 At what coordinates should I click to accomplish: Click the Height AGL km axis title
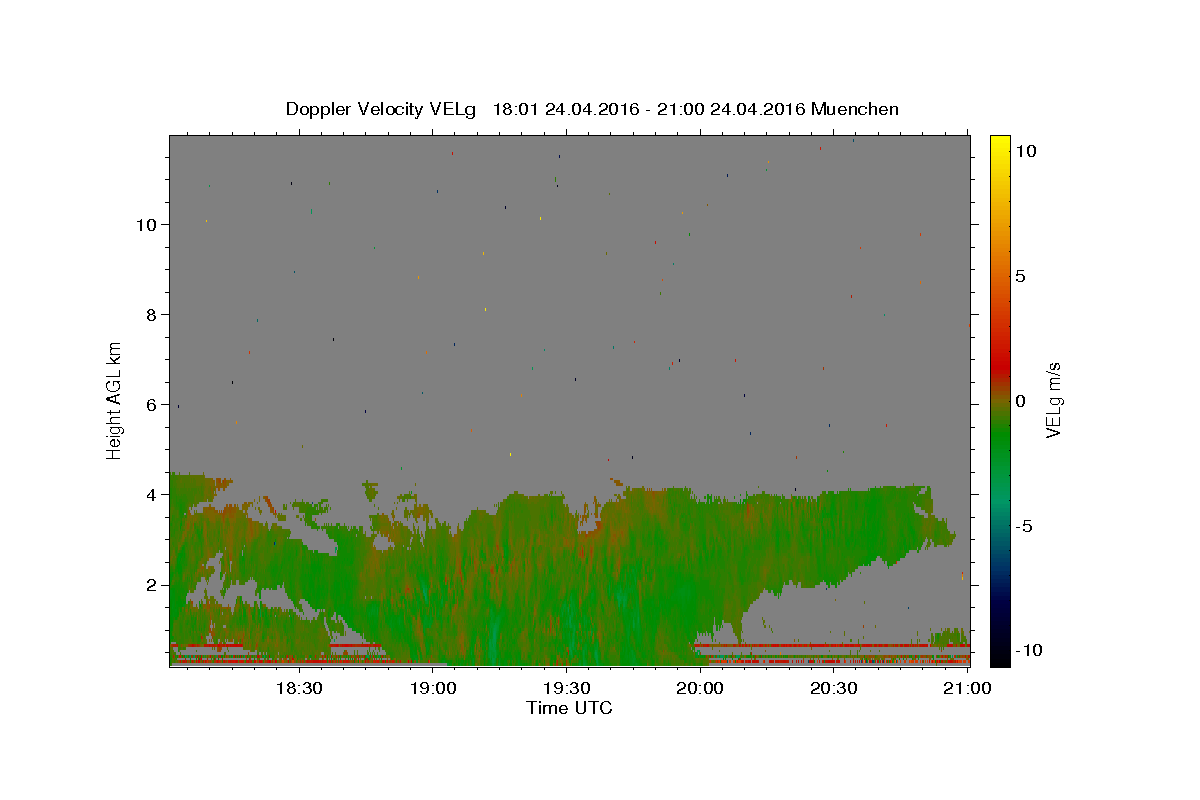tap(115, 400)
